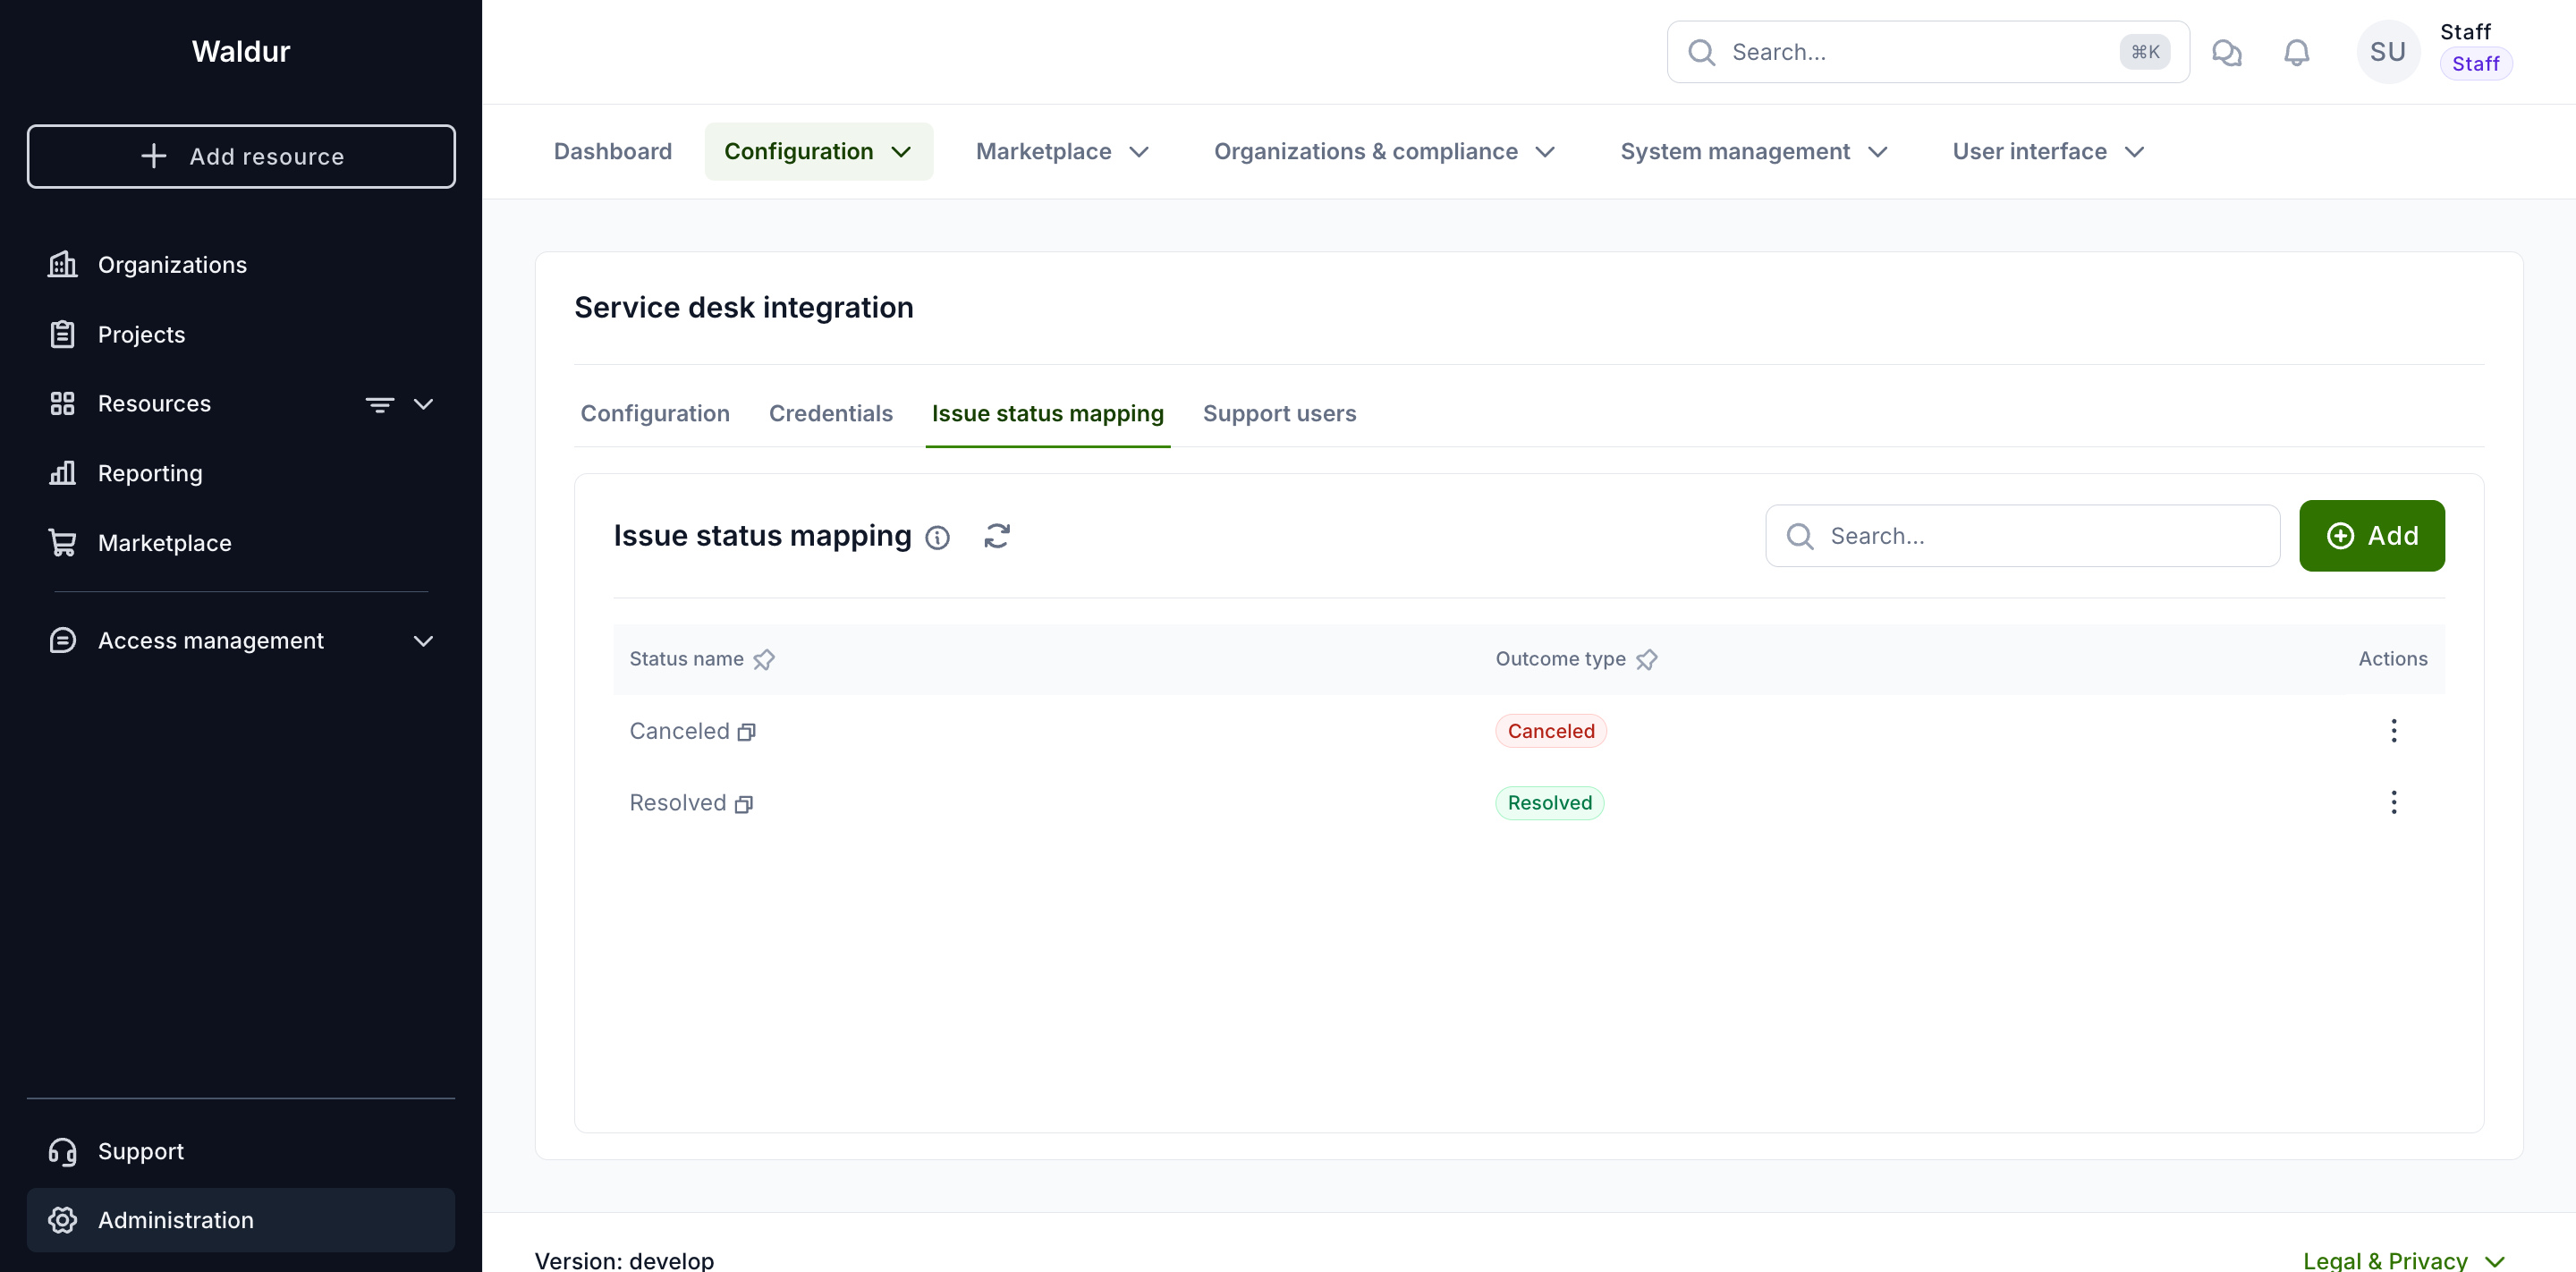
Task: Click the purple Staff role badge
Action: pos(2475,64)
